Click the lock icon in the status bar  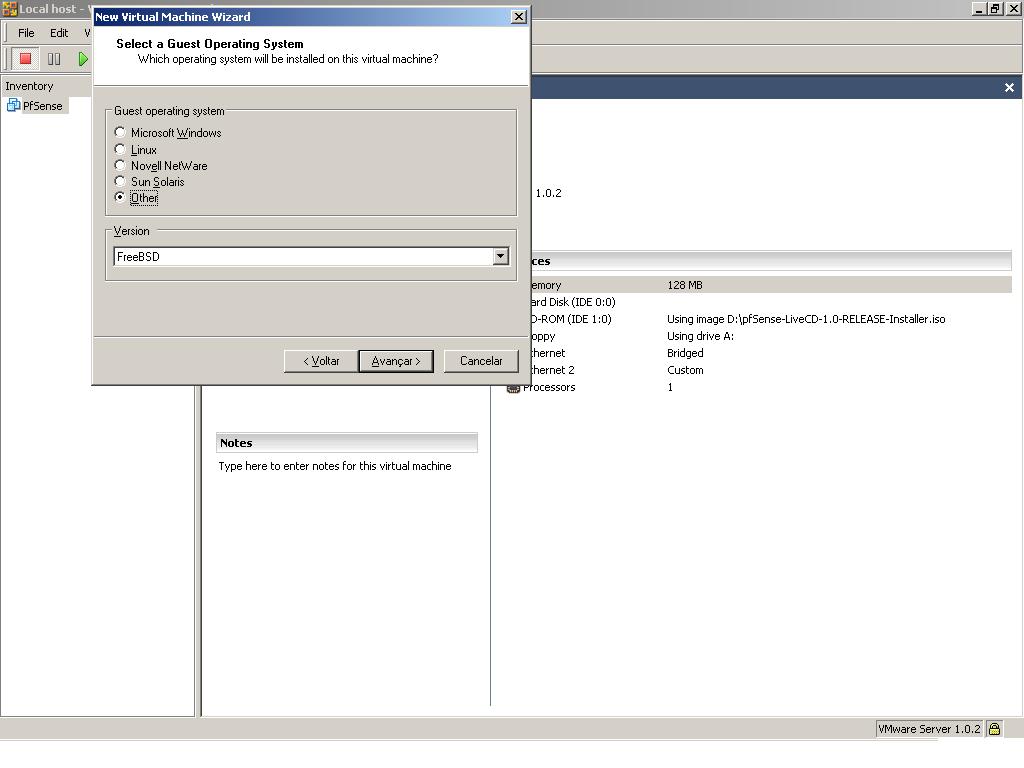click(994, 729)
